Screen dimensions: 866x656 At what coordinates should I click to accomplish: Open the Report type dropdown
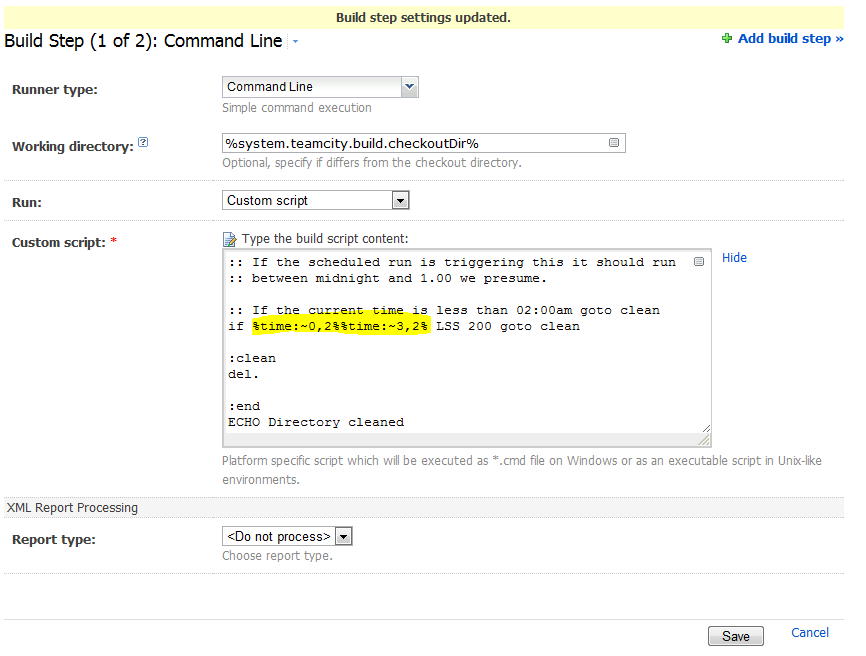point(287,536)
